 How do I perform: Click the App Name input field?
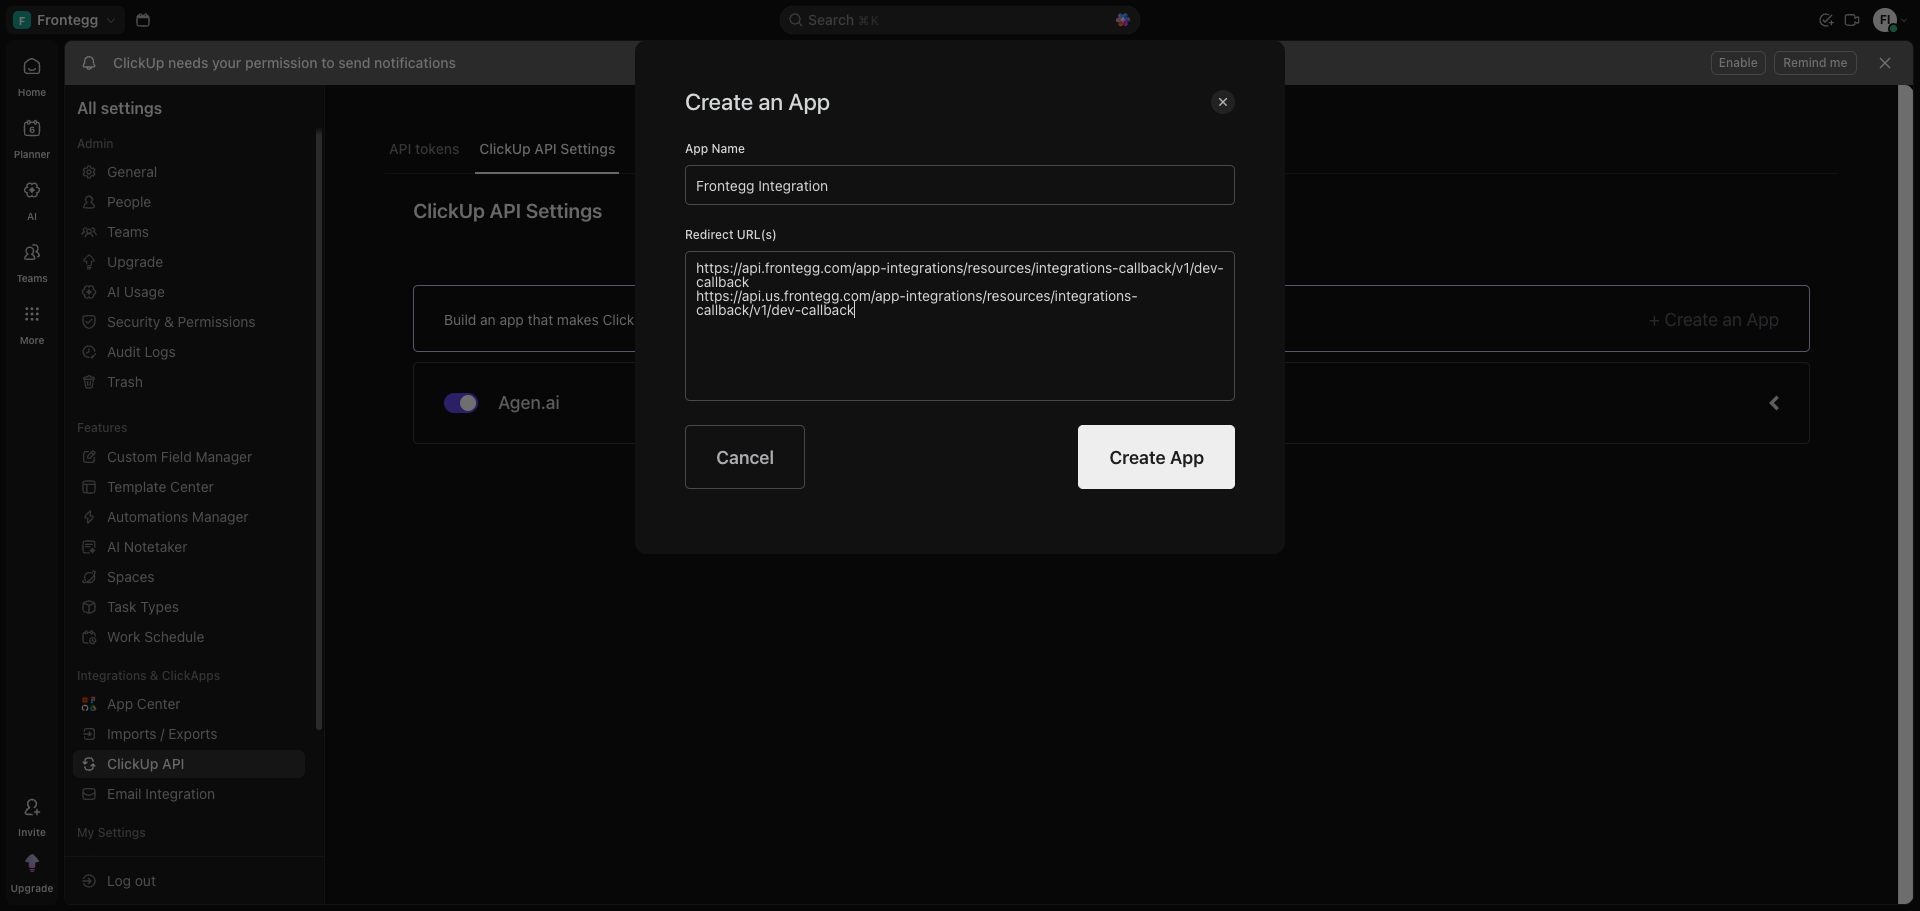(960, 185)
